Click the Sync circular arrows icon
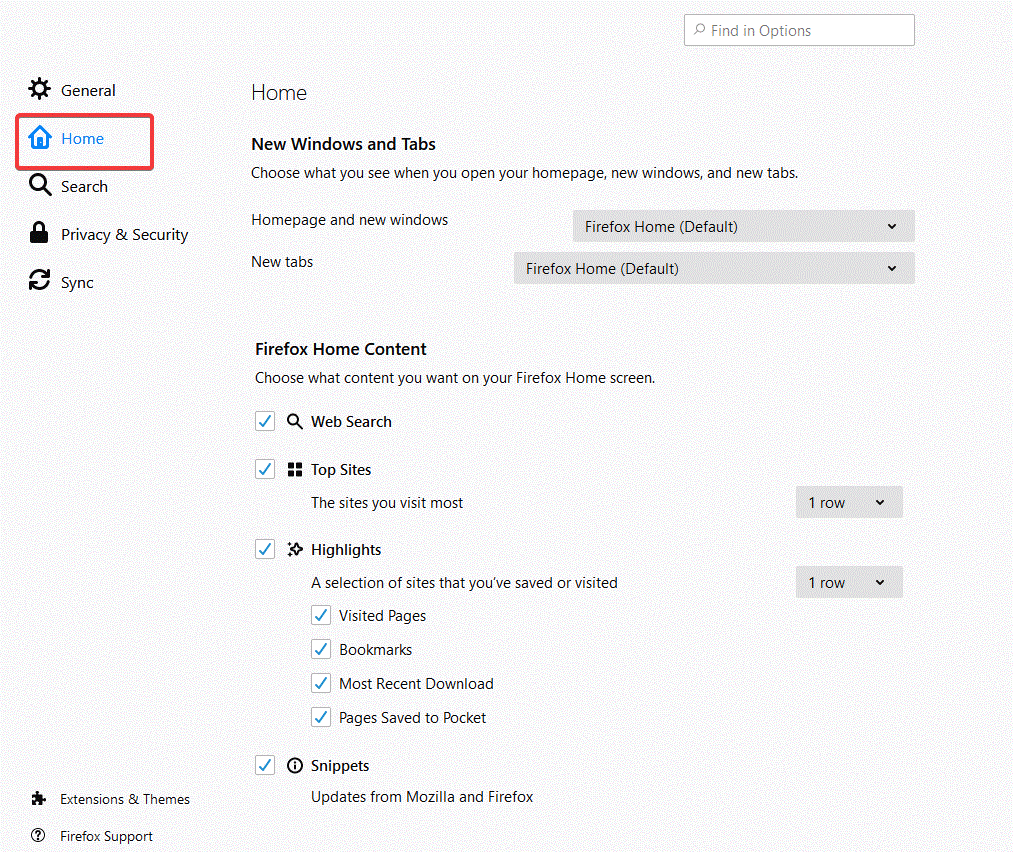The height and width of the screenshot is (852, 1013). pos(38,281)
